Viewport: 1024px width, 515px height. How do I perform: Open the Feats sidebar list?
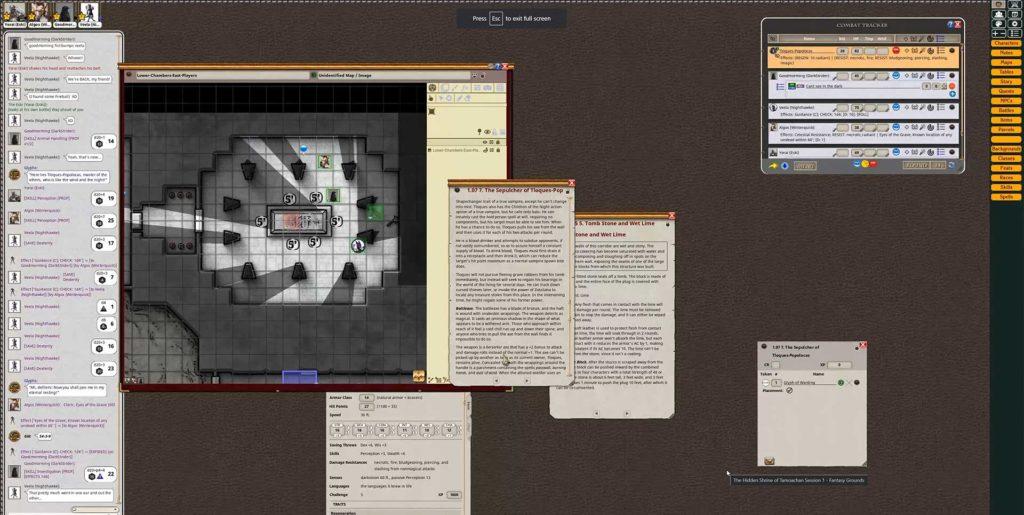point(1006,168)
